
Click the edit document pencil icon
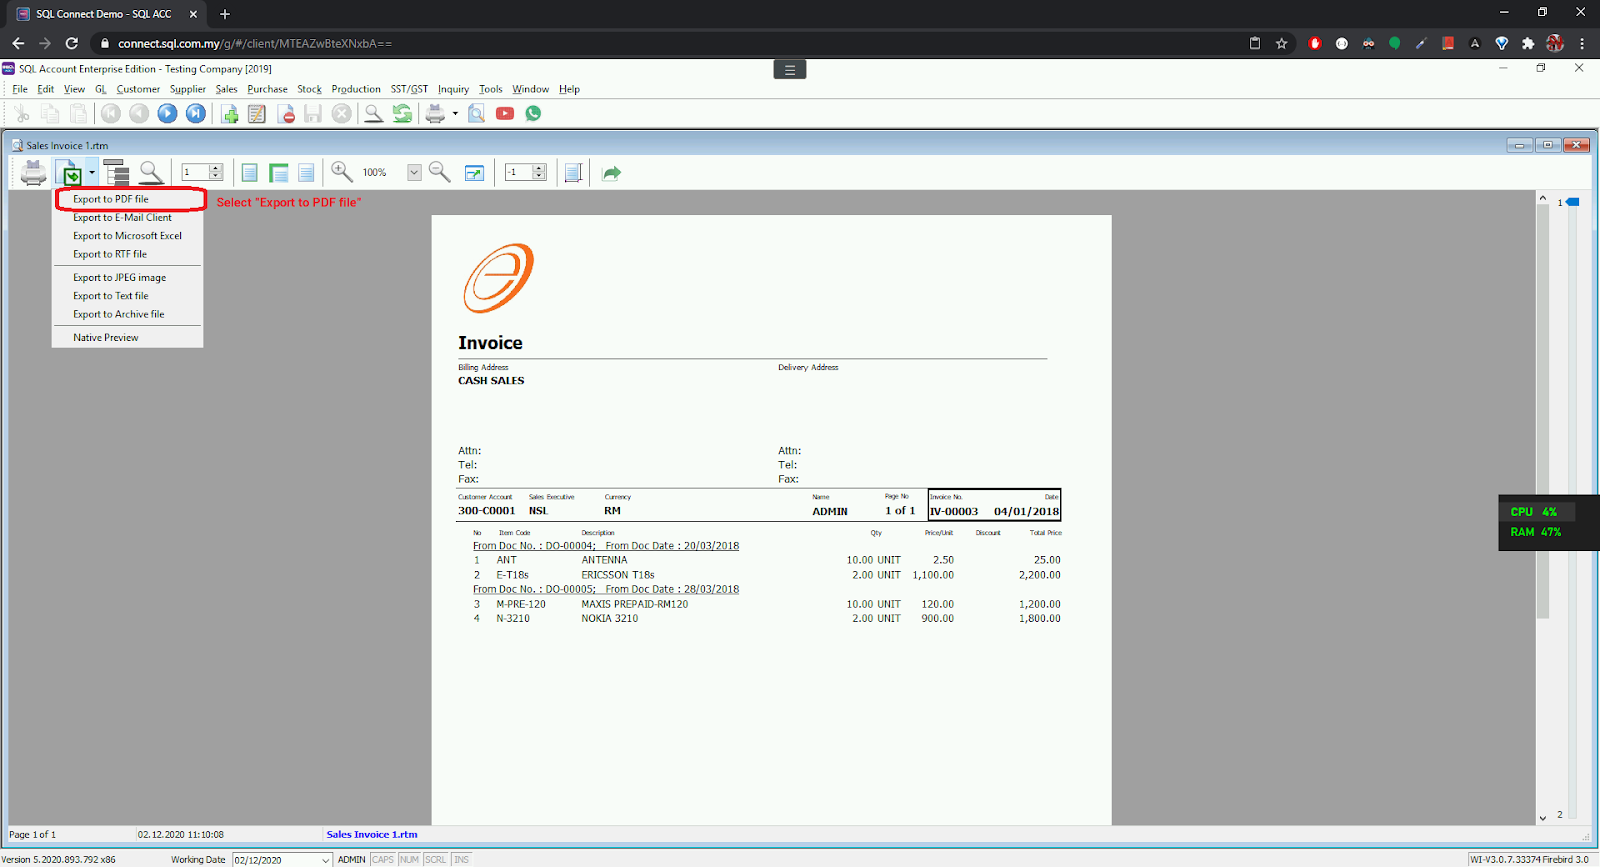coord(257,114)
